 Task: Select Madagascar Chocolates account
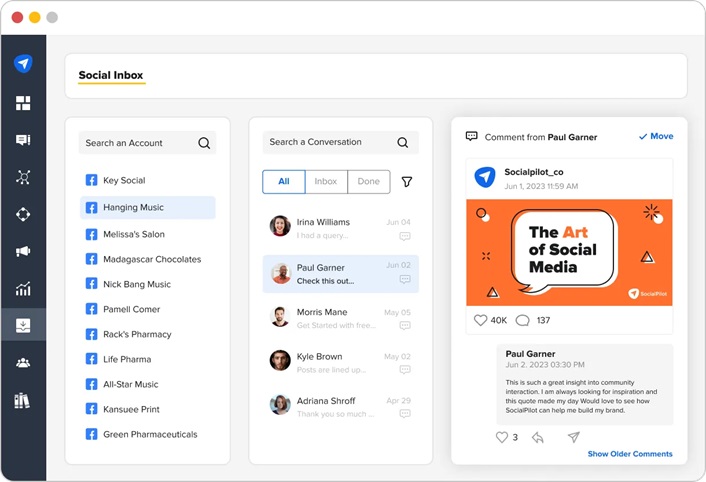click(148, 259)
